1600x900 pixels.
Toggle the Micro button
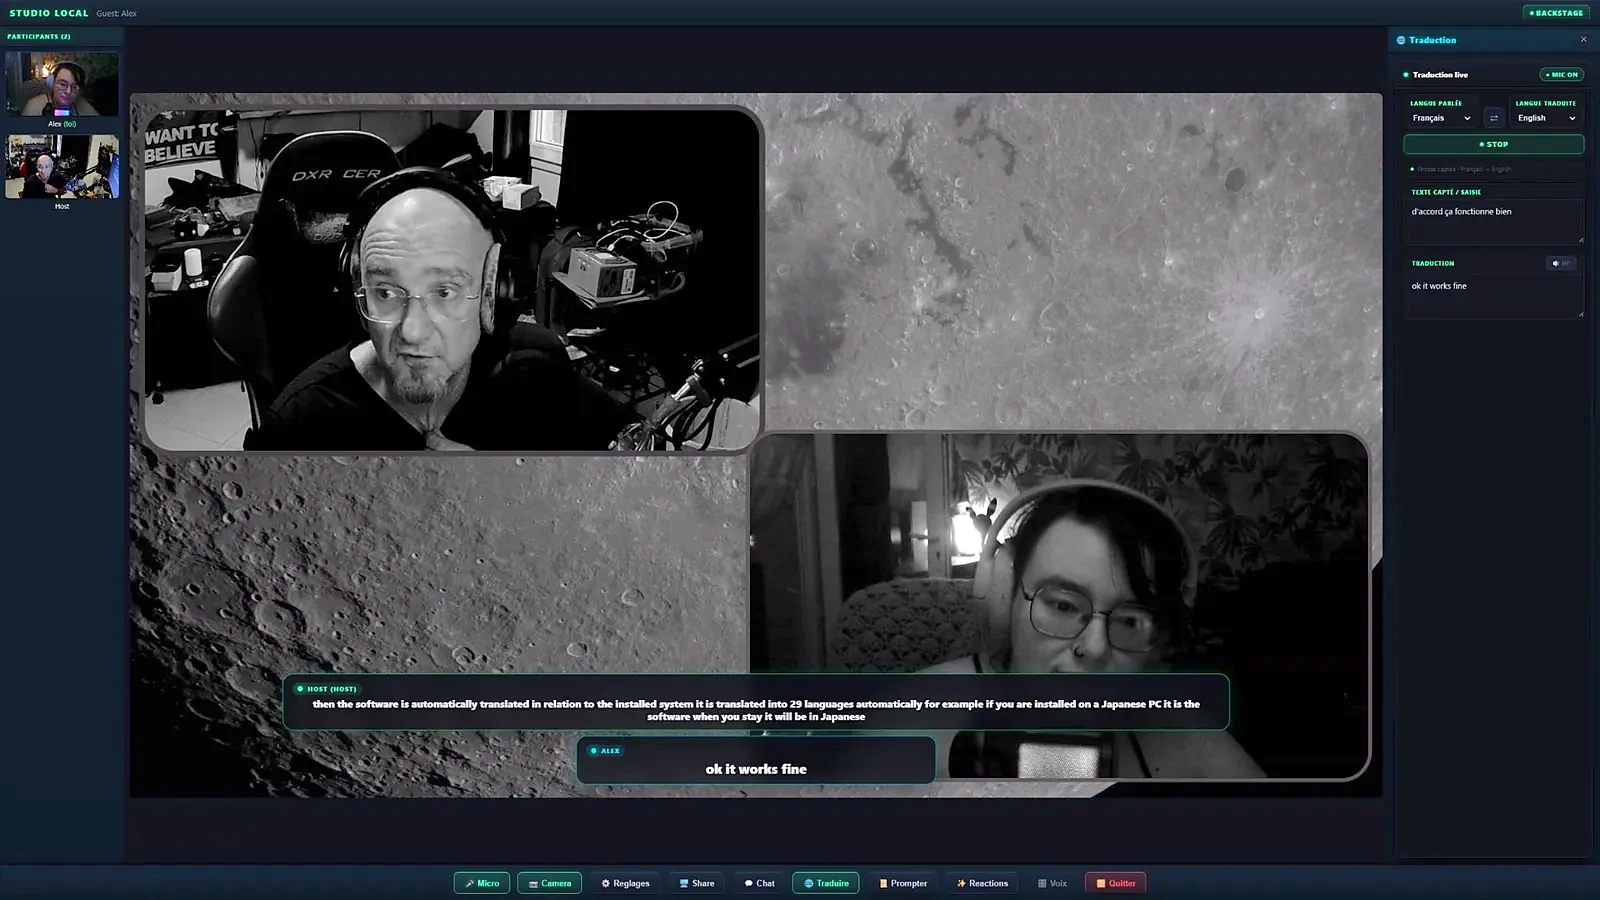pos(482,883)
